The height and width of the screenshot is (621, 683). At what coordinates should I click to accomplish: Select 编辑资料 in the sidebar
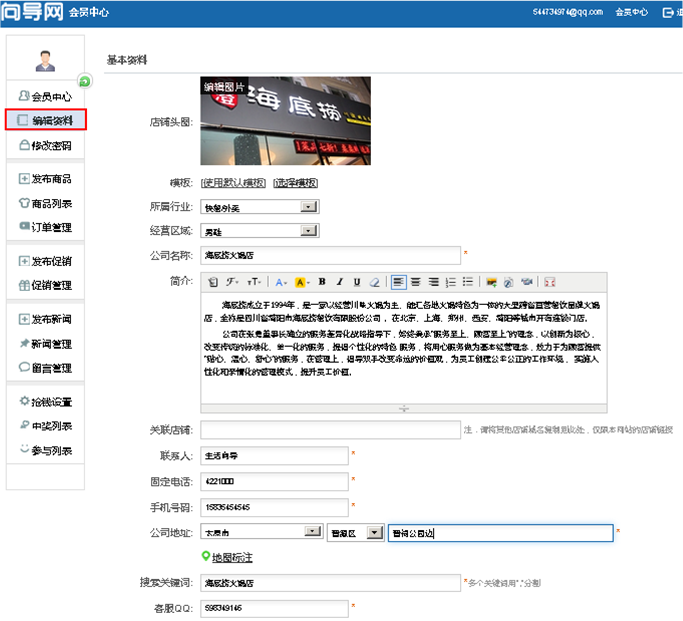coord(46,120)
